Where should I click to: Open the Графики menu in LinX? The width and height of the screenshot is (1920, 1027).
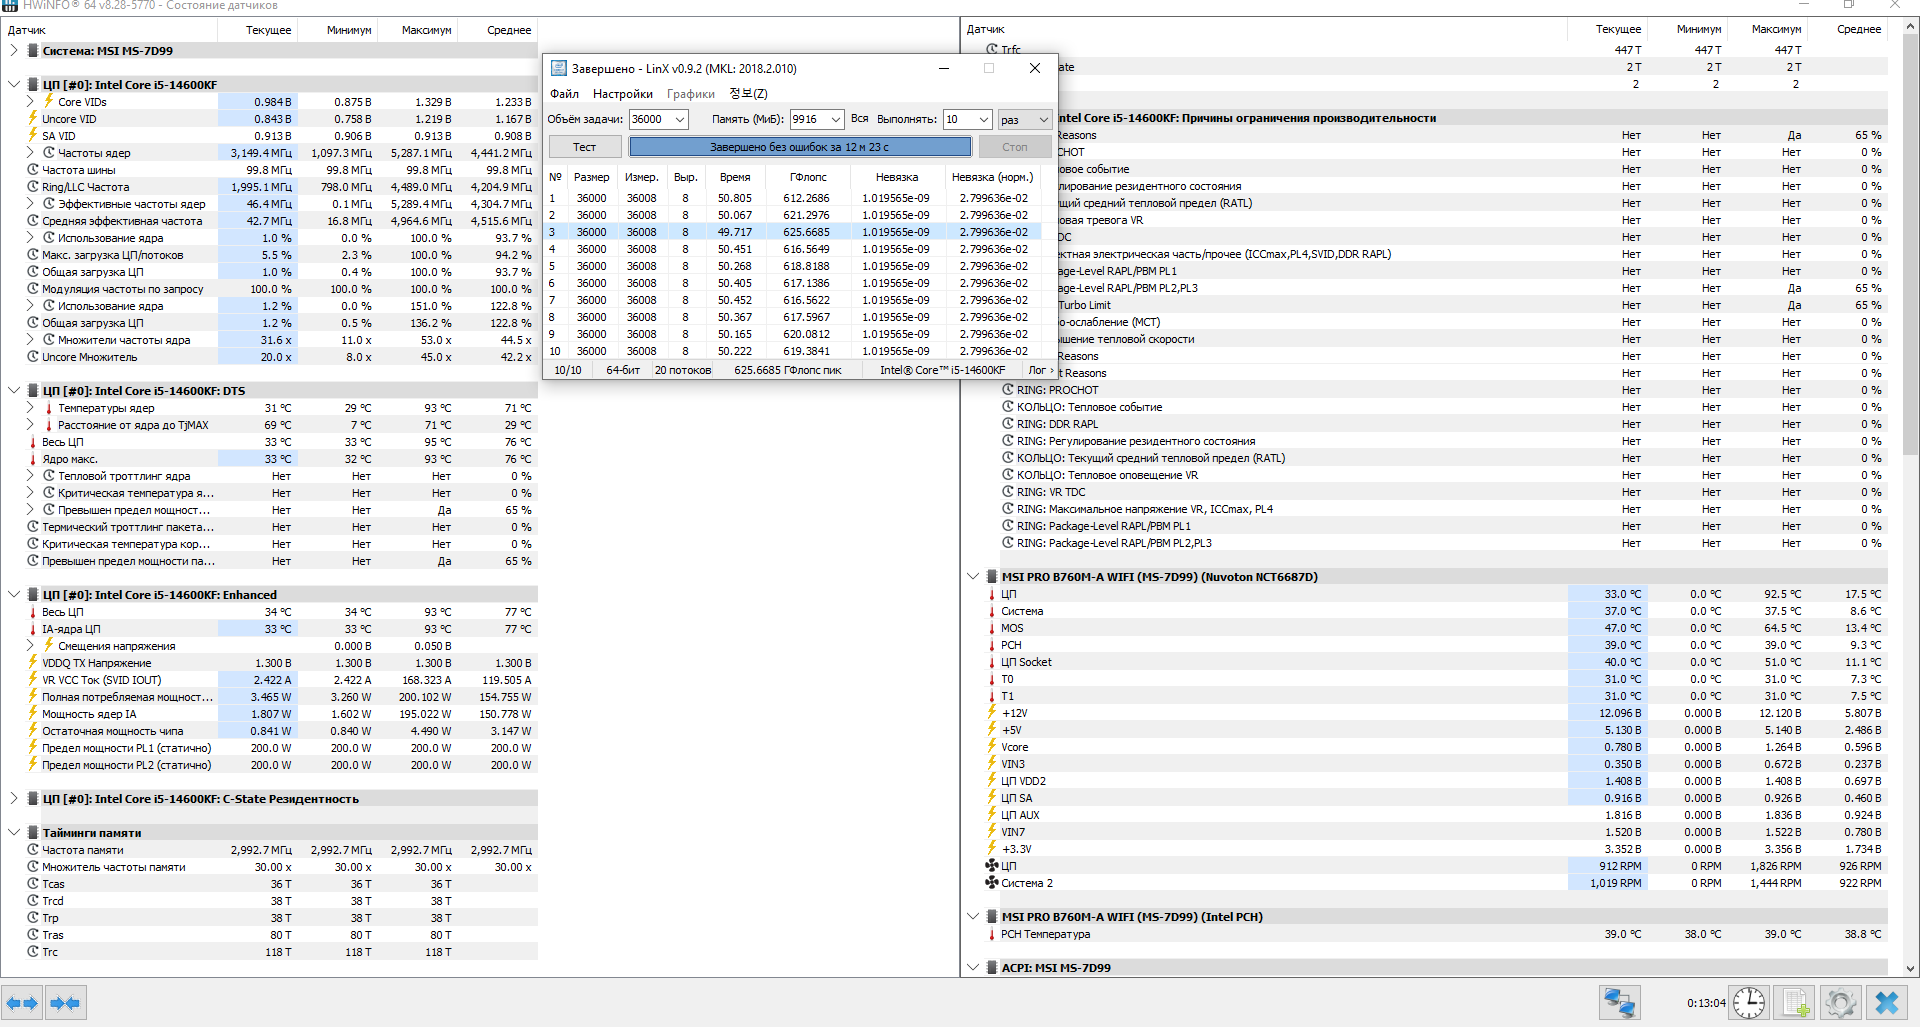click(691, 94)
